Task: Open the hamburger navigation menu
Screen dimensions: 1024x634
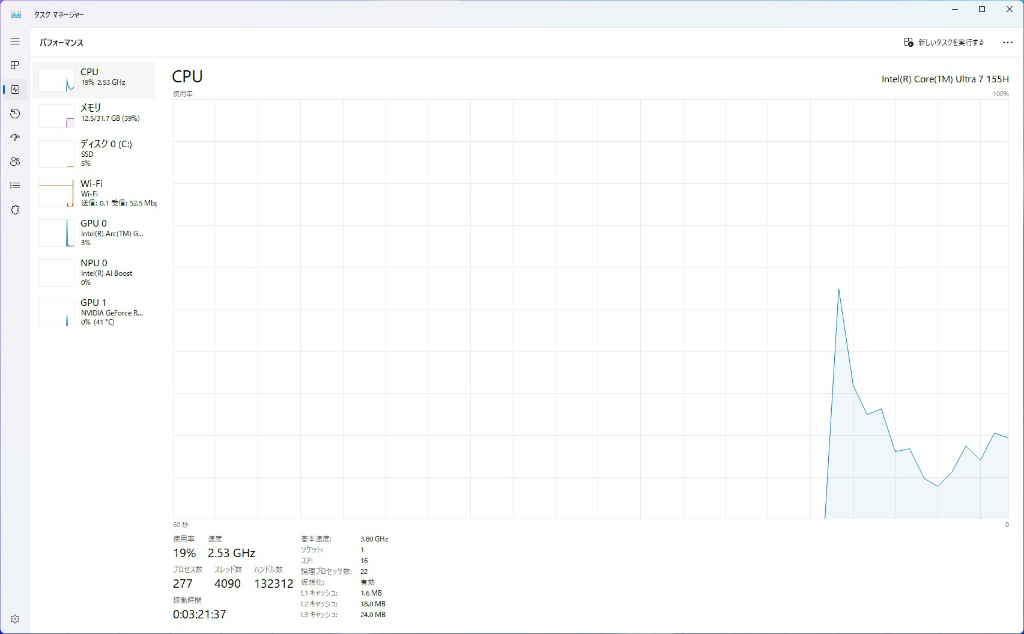Action: pos(15,41)
